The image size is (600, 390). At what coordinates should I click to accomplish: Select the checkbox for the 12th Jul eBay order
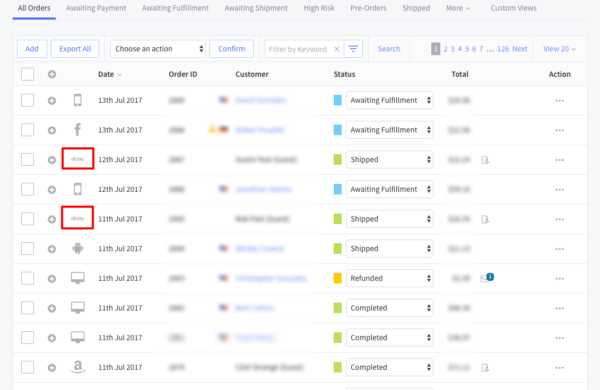(28, 159)
